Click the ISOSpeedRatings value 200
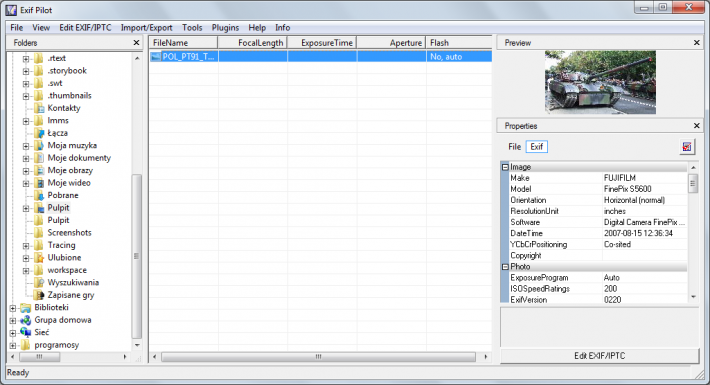The height and width of the screenshot is (385, 710). tap(610, 289)
